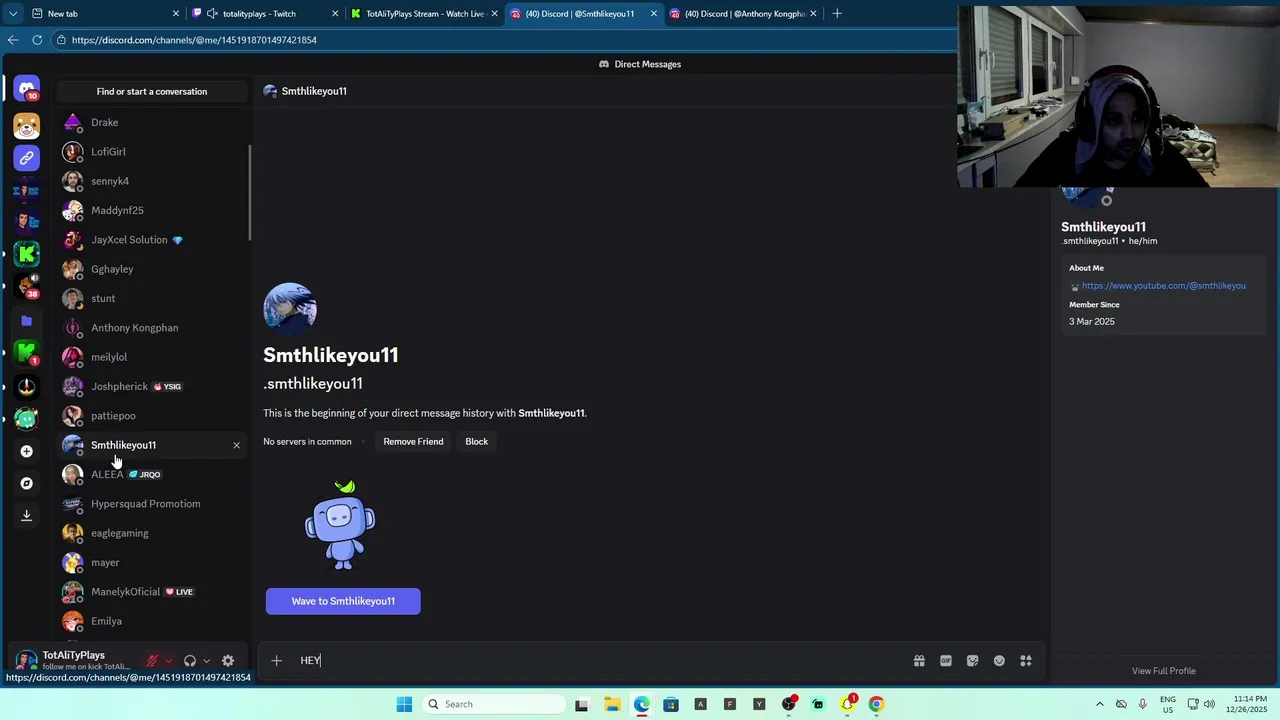1280x720 pixels.
Task: Open Discord Direct Messages home icon
Action: 27,89
